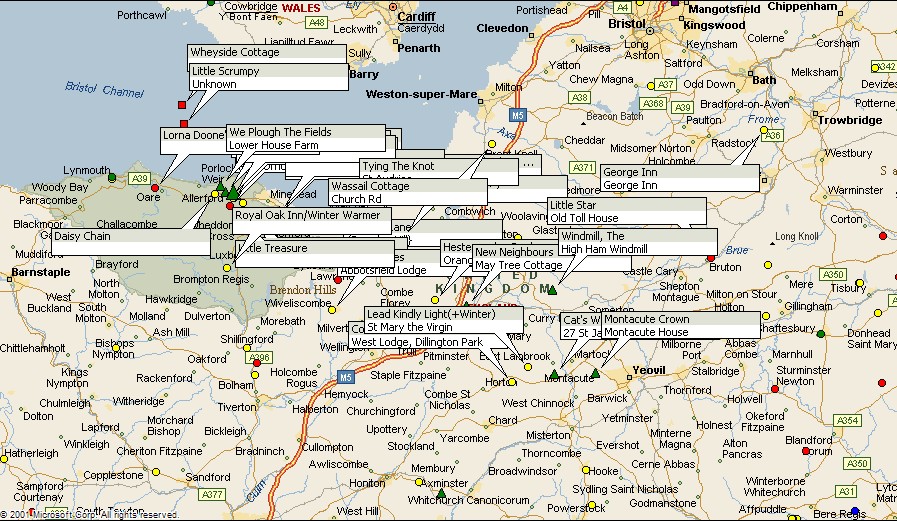The width and height of the screenshot is (897, 521).
Task: Open the George Inn callout
Action: pos(680,178)
